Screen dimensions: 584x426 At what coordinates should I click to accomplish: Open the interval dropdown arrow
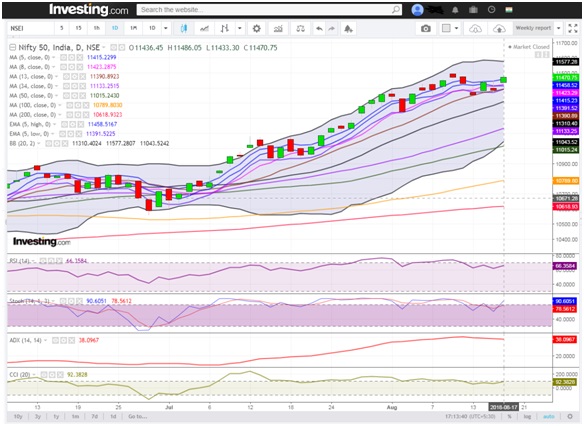(166, 28)
